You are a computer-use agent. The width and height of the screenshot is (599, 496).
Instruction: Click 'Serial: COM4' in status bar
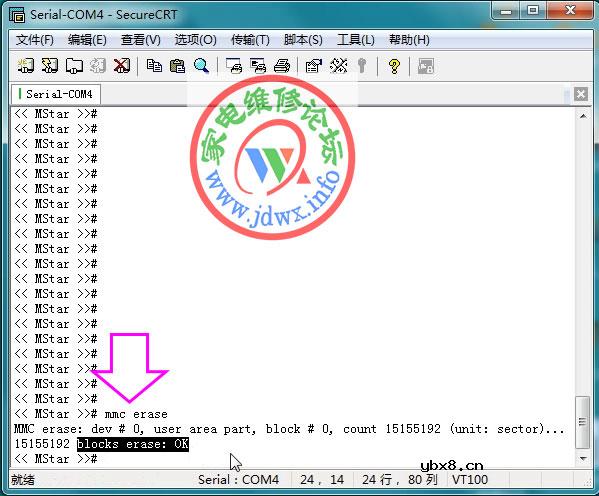point(238,479)
